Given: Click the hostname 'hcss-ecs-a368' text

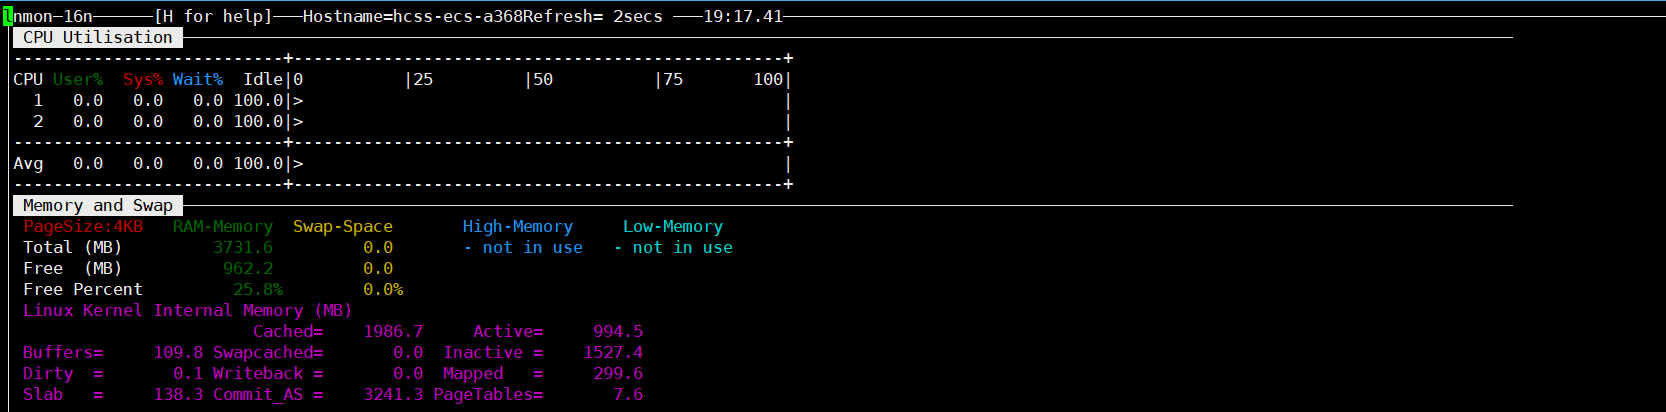Looking at the screenshot, I should click(x=458, y=17).
